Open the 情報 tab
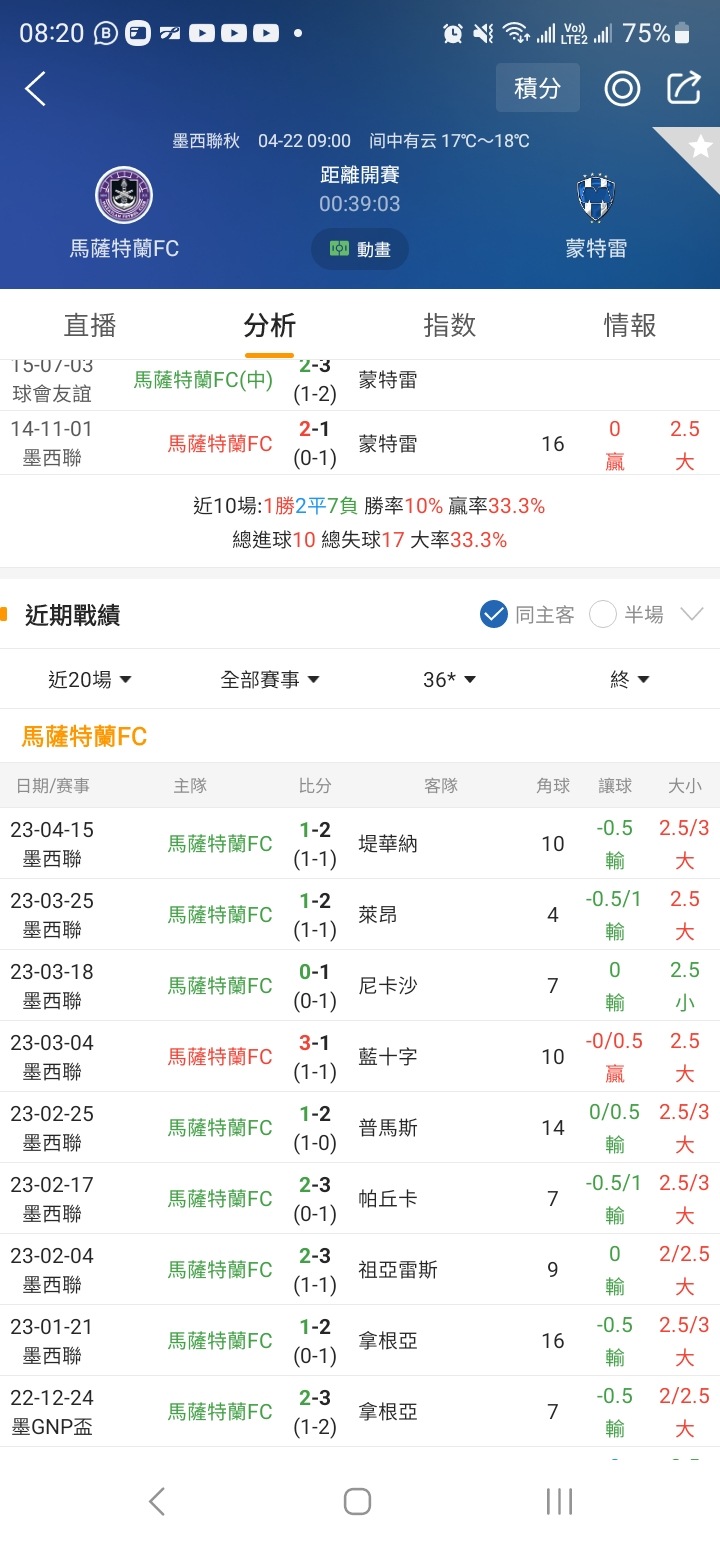 click(630, 325)
